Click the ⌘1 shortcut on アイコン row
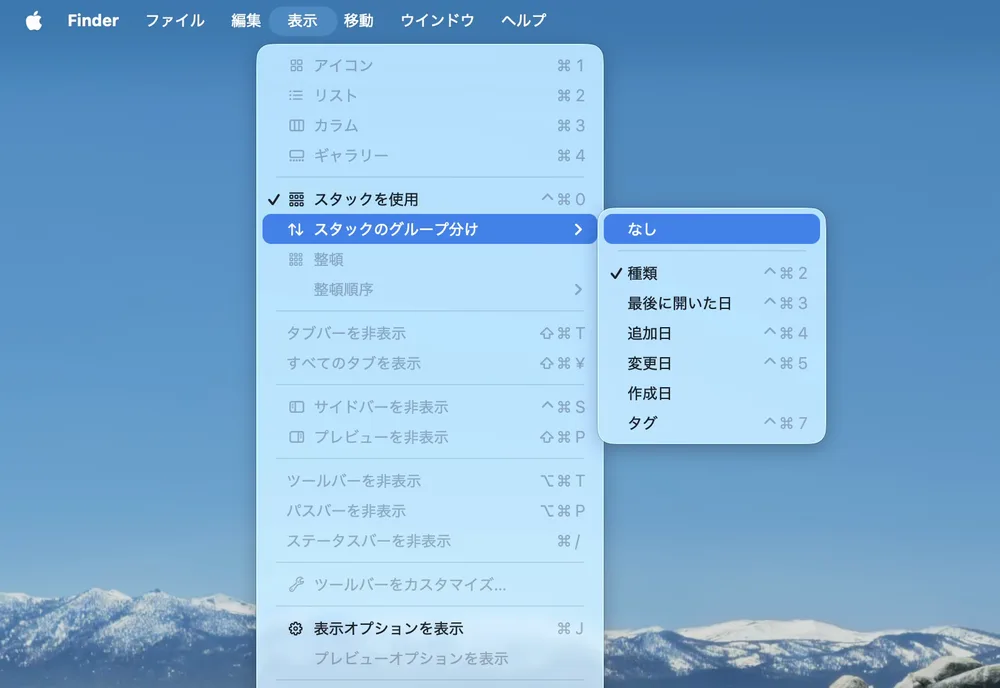 click(571, 66)
